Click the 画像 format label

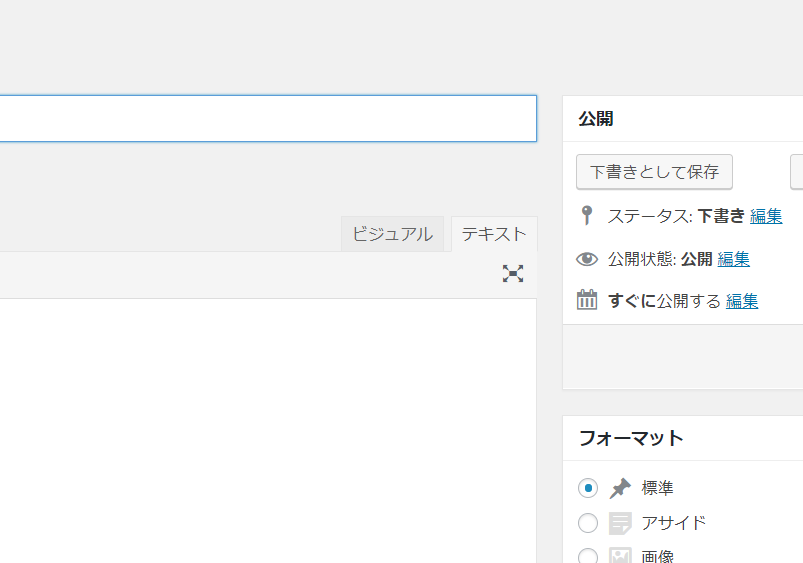[658, 556]
